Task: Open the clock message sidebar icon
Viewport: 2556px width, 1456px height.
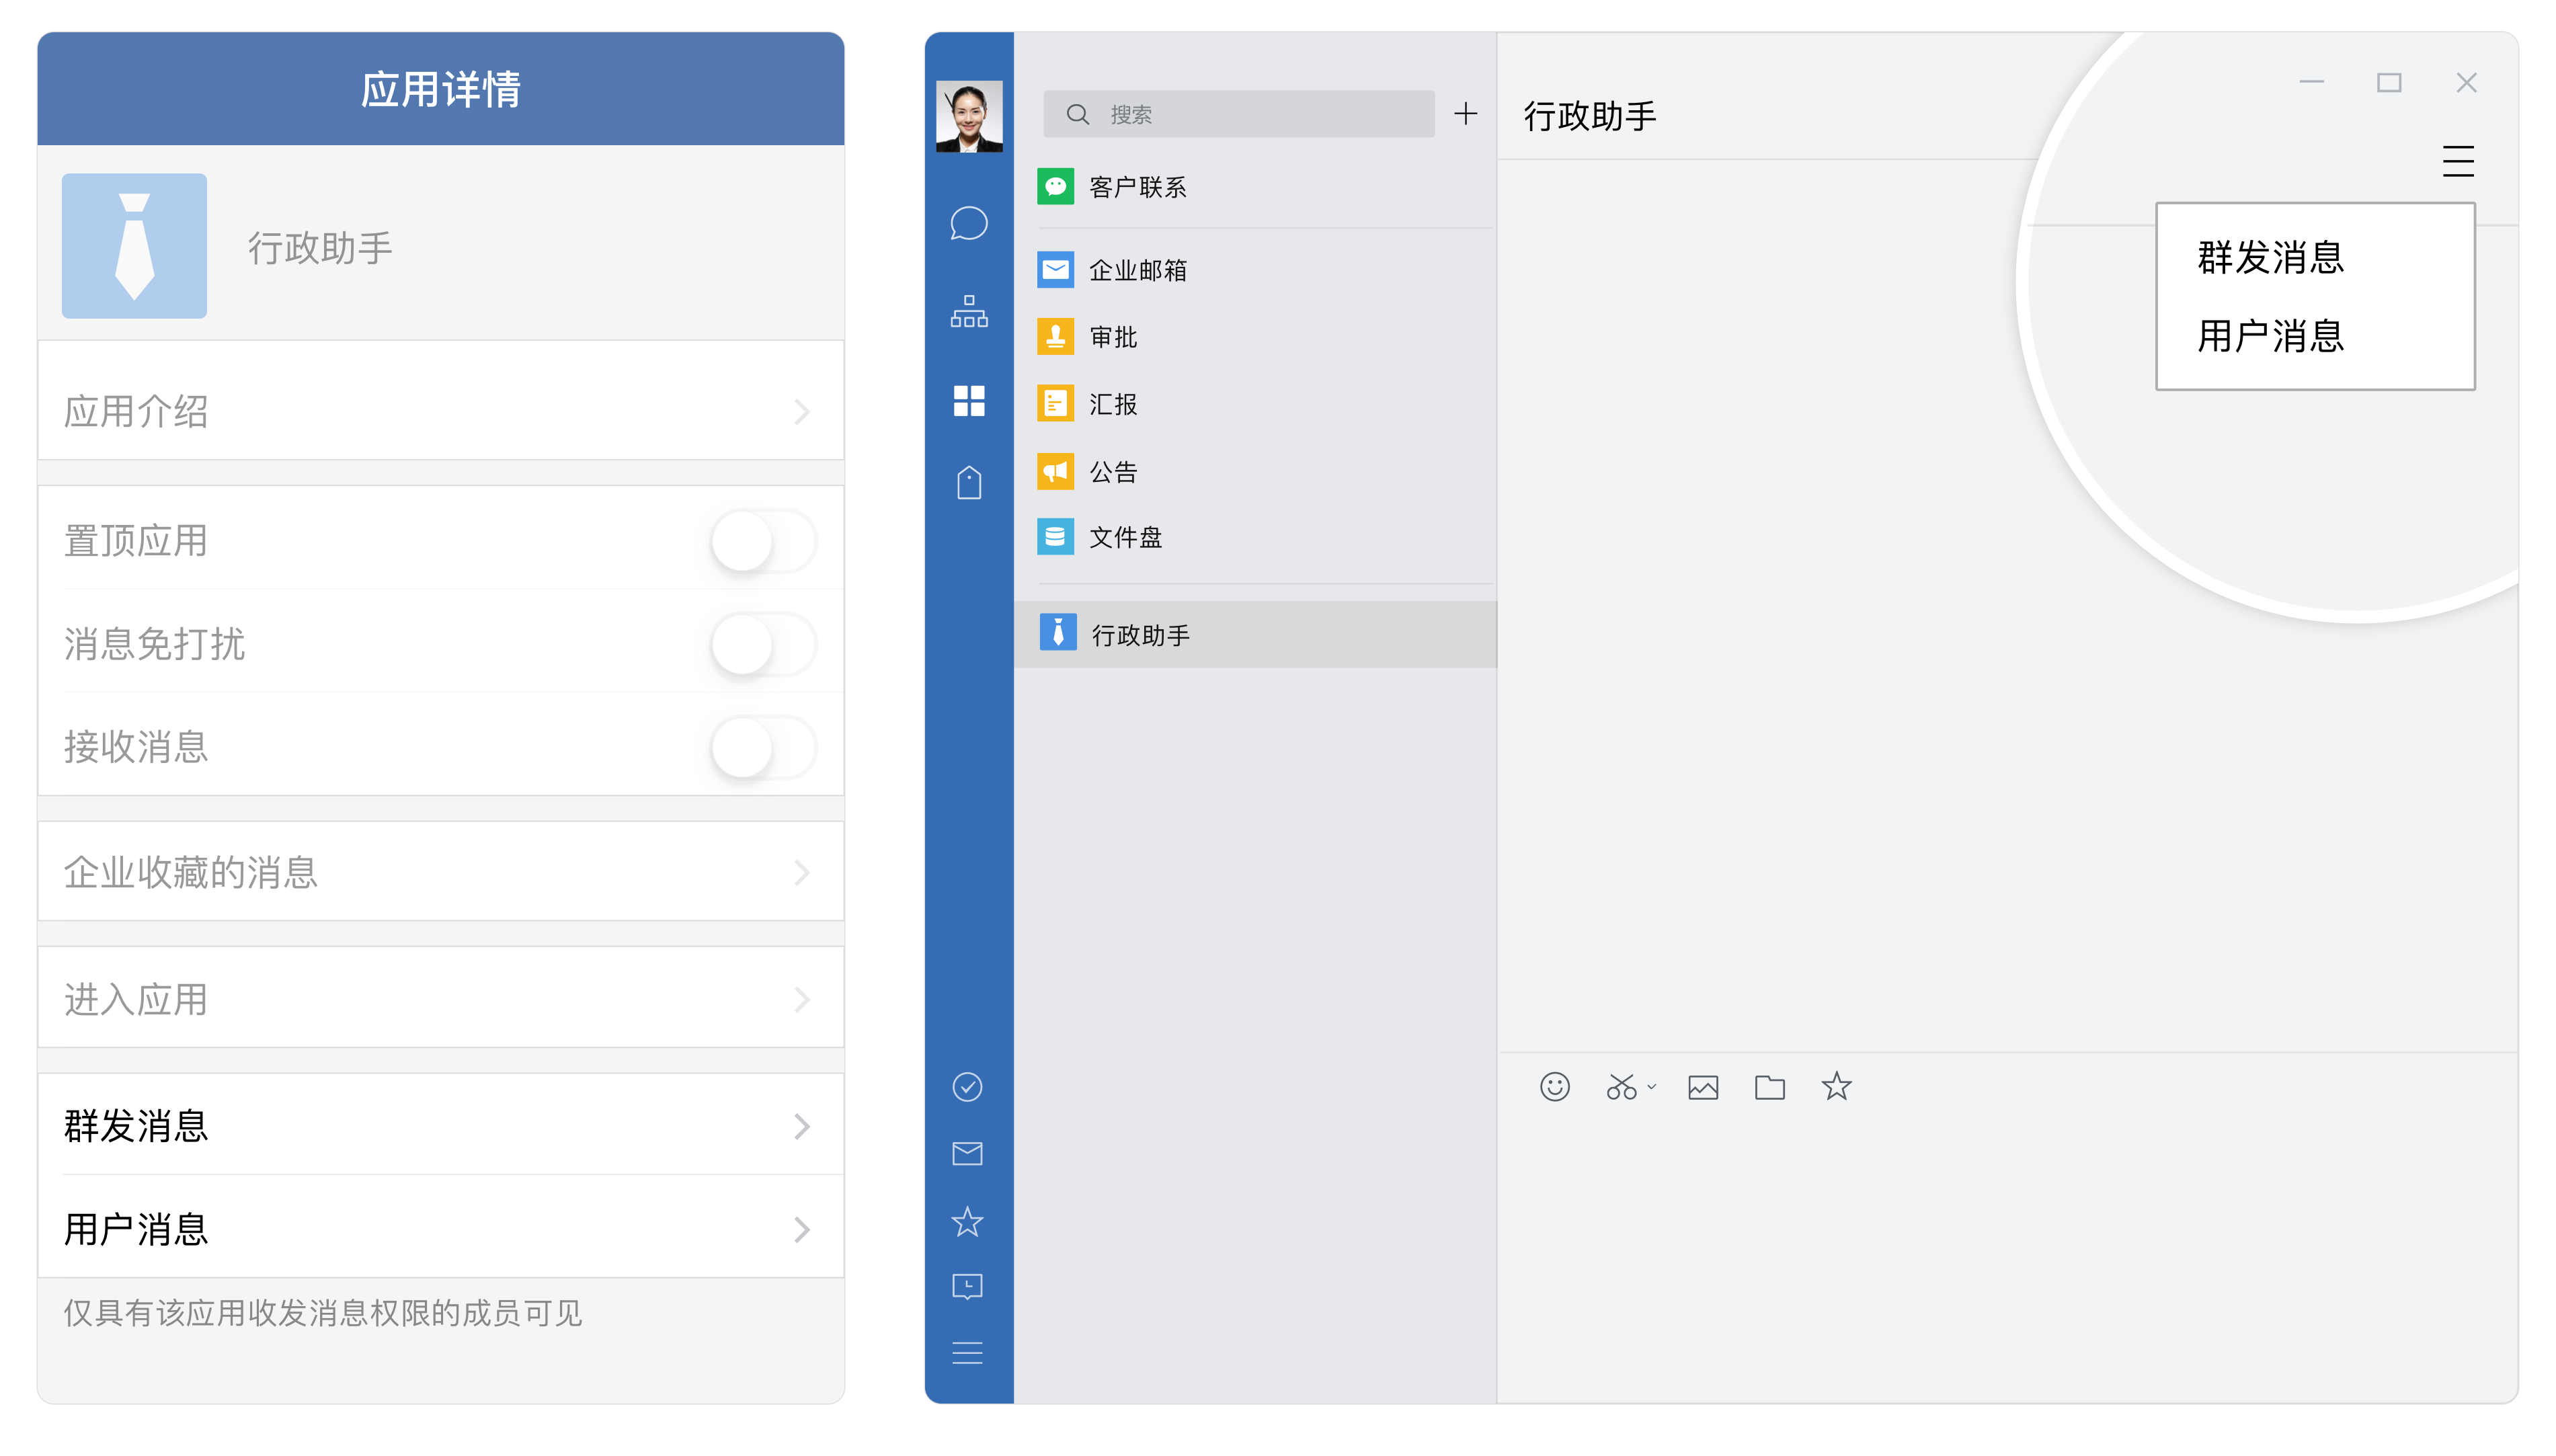Action: 967,1287
